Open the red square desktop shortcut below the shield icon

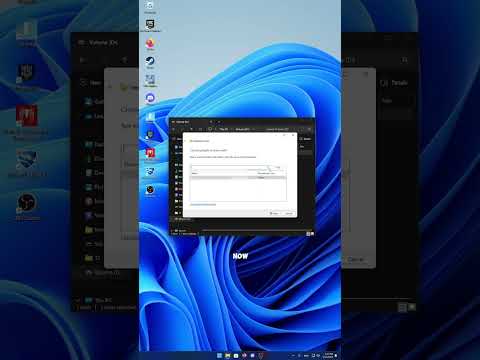pyautogui.click(x=150, y=153)
